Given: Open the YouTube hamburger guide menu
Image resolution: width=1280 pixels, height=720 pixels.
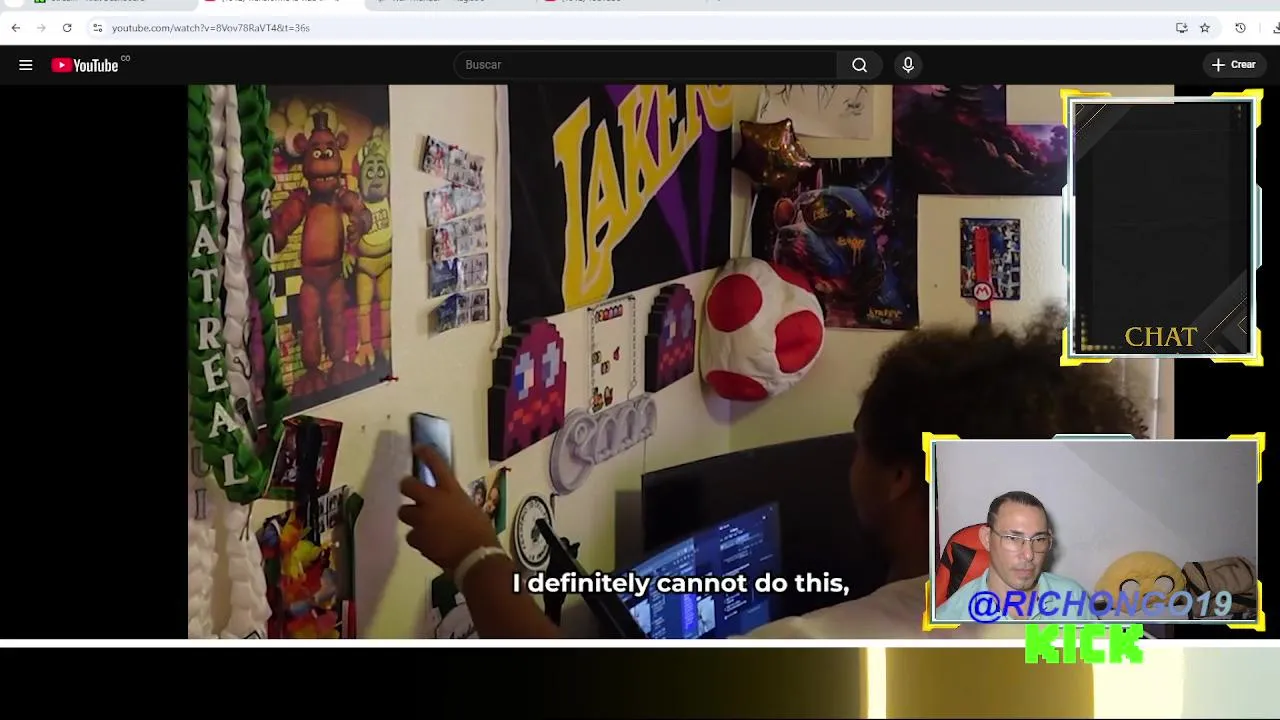Looking at the screenshot, I should (x=26, y=65).
